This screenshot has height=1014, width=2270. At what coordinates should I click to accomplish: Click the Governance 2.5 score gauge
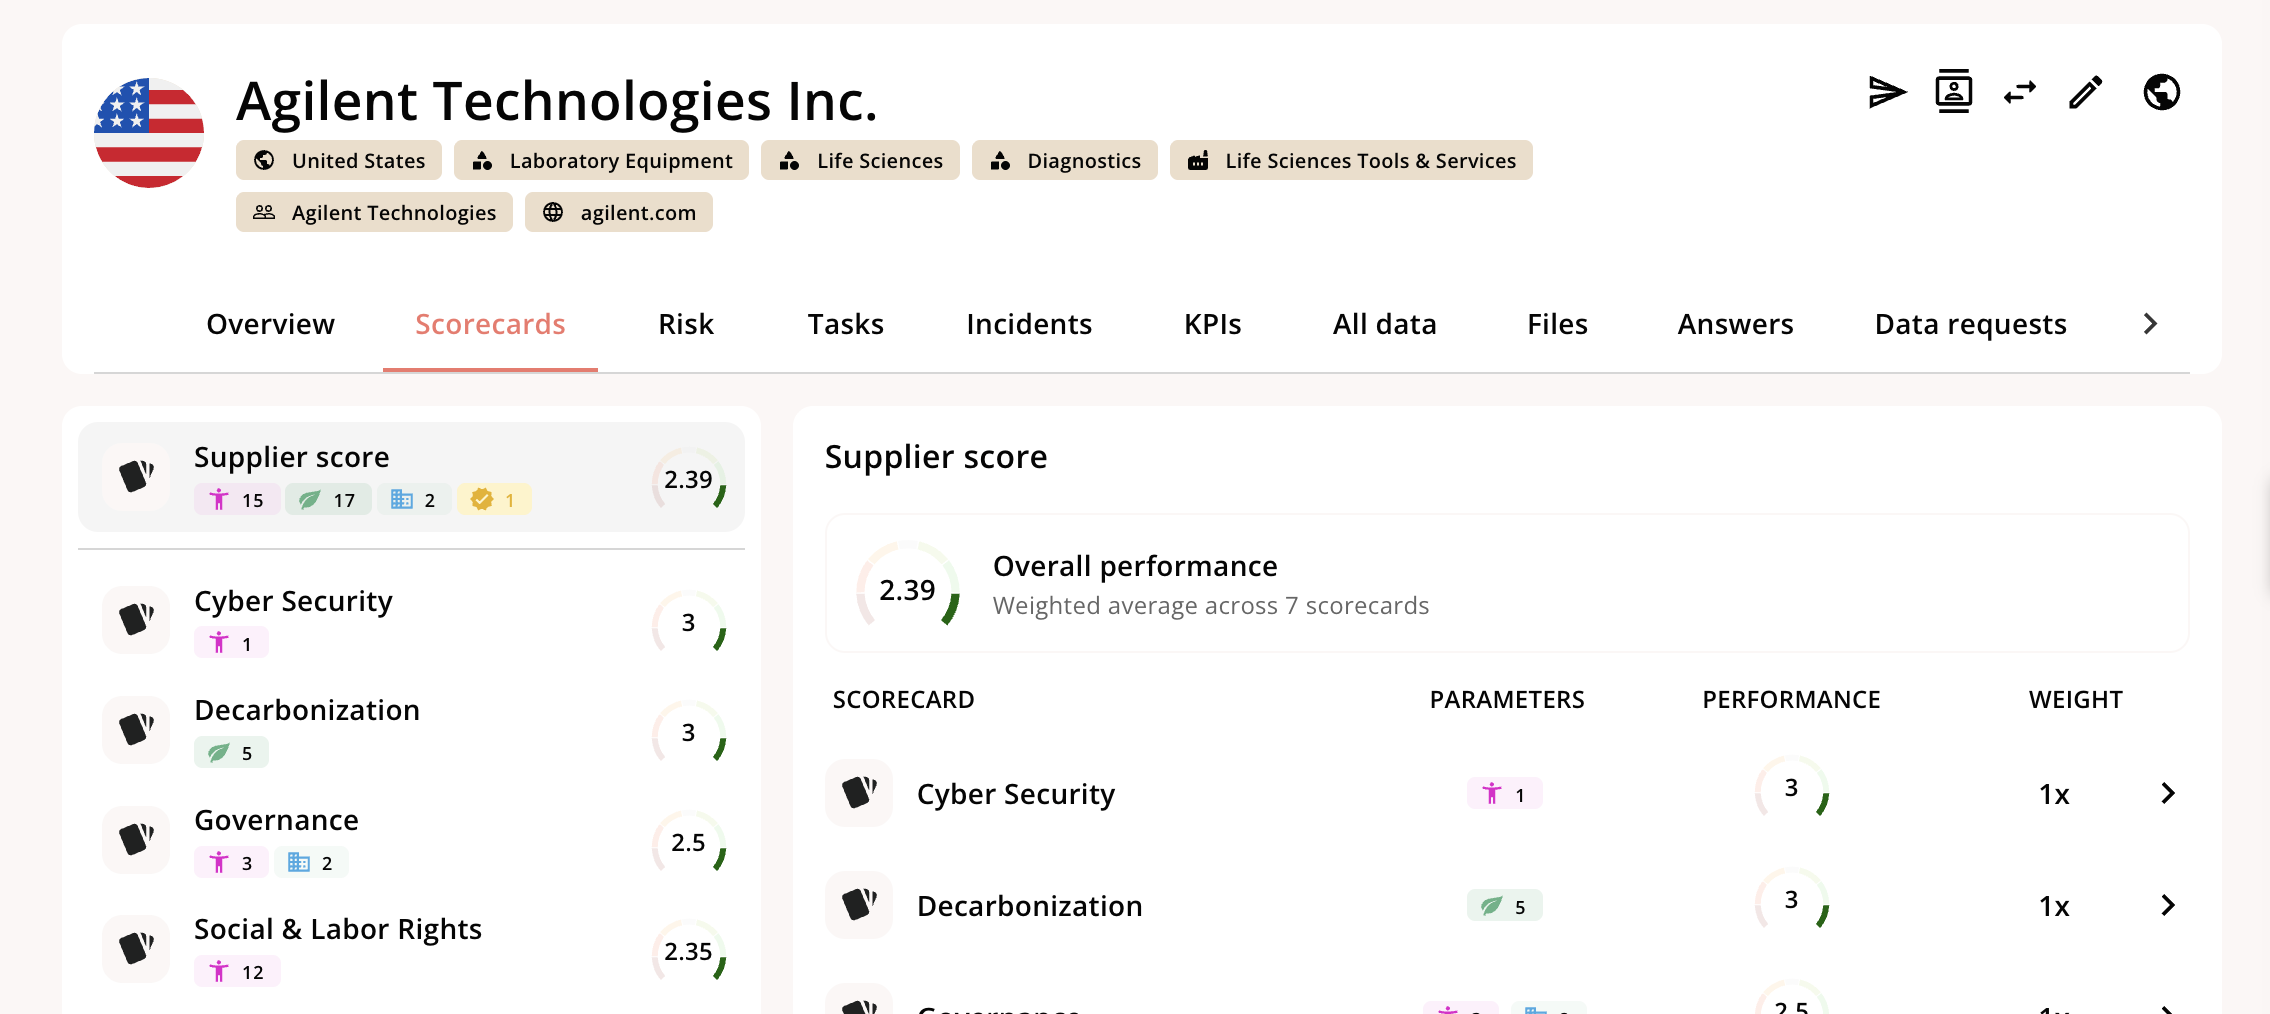(689, 842)
